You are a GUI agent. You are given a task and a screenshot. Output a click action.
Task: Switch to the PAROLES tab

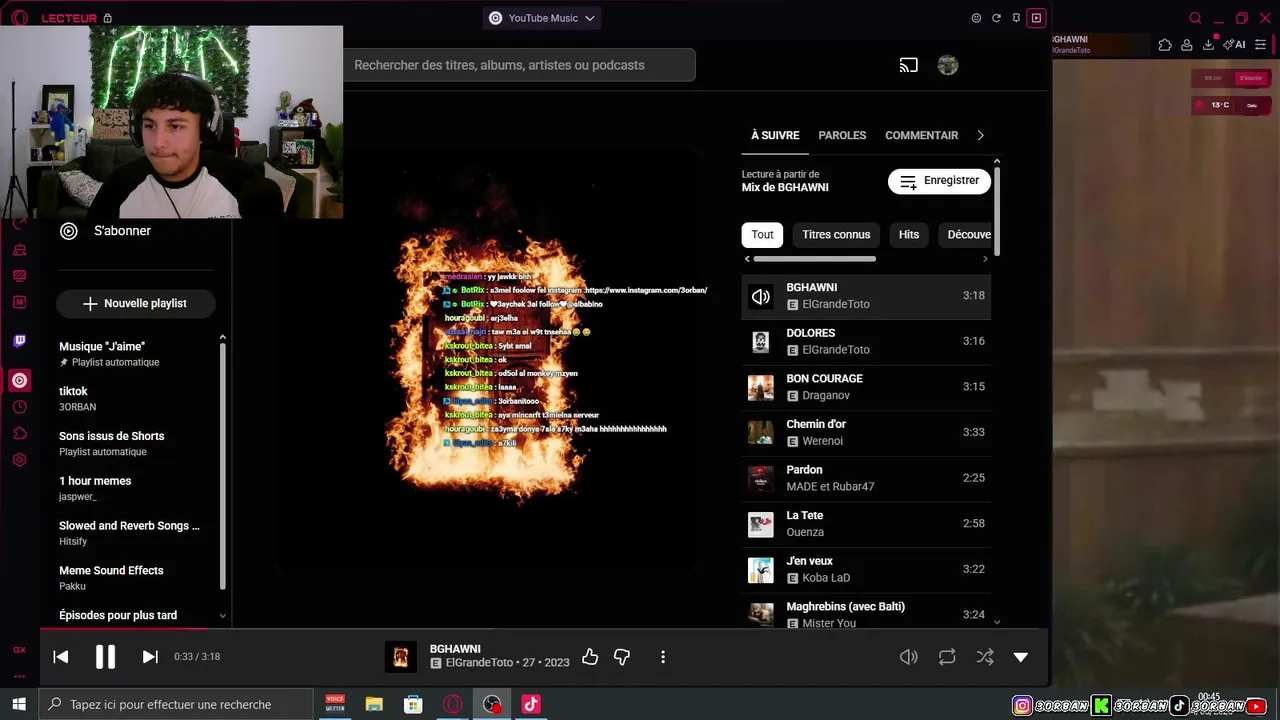pyautogui.click(x=842, y=135)
